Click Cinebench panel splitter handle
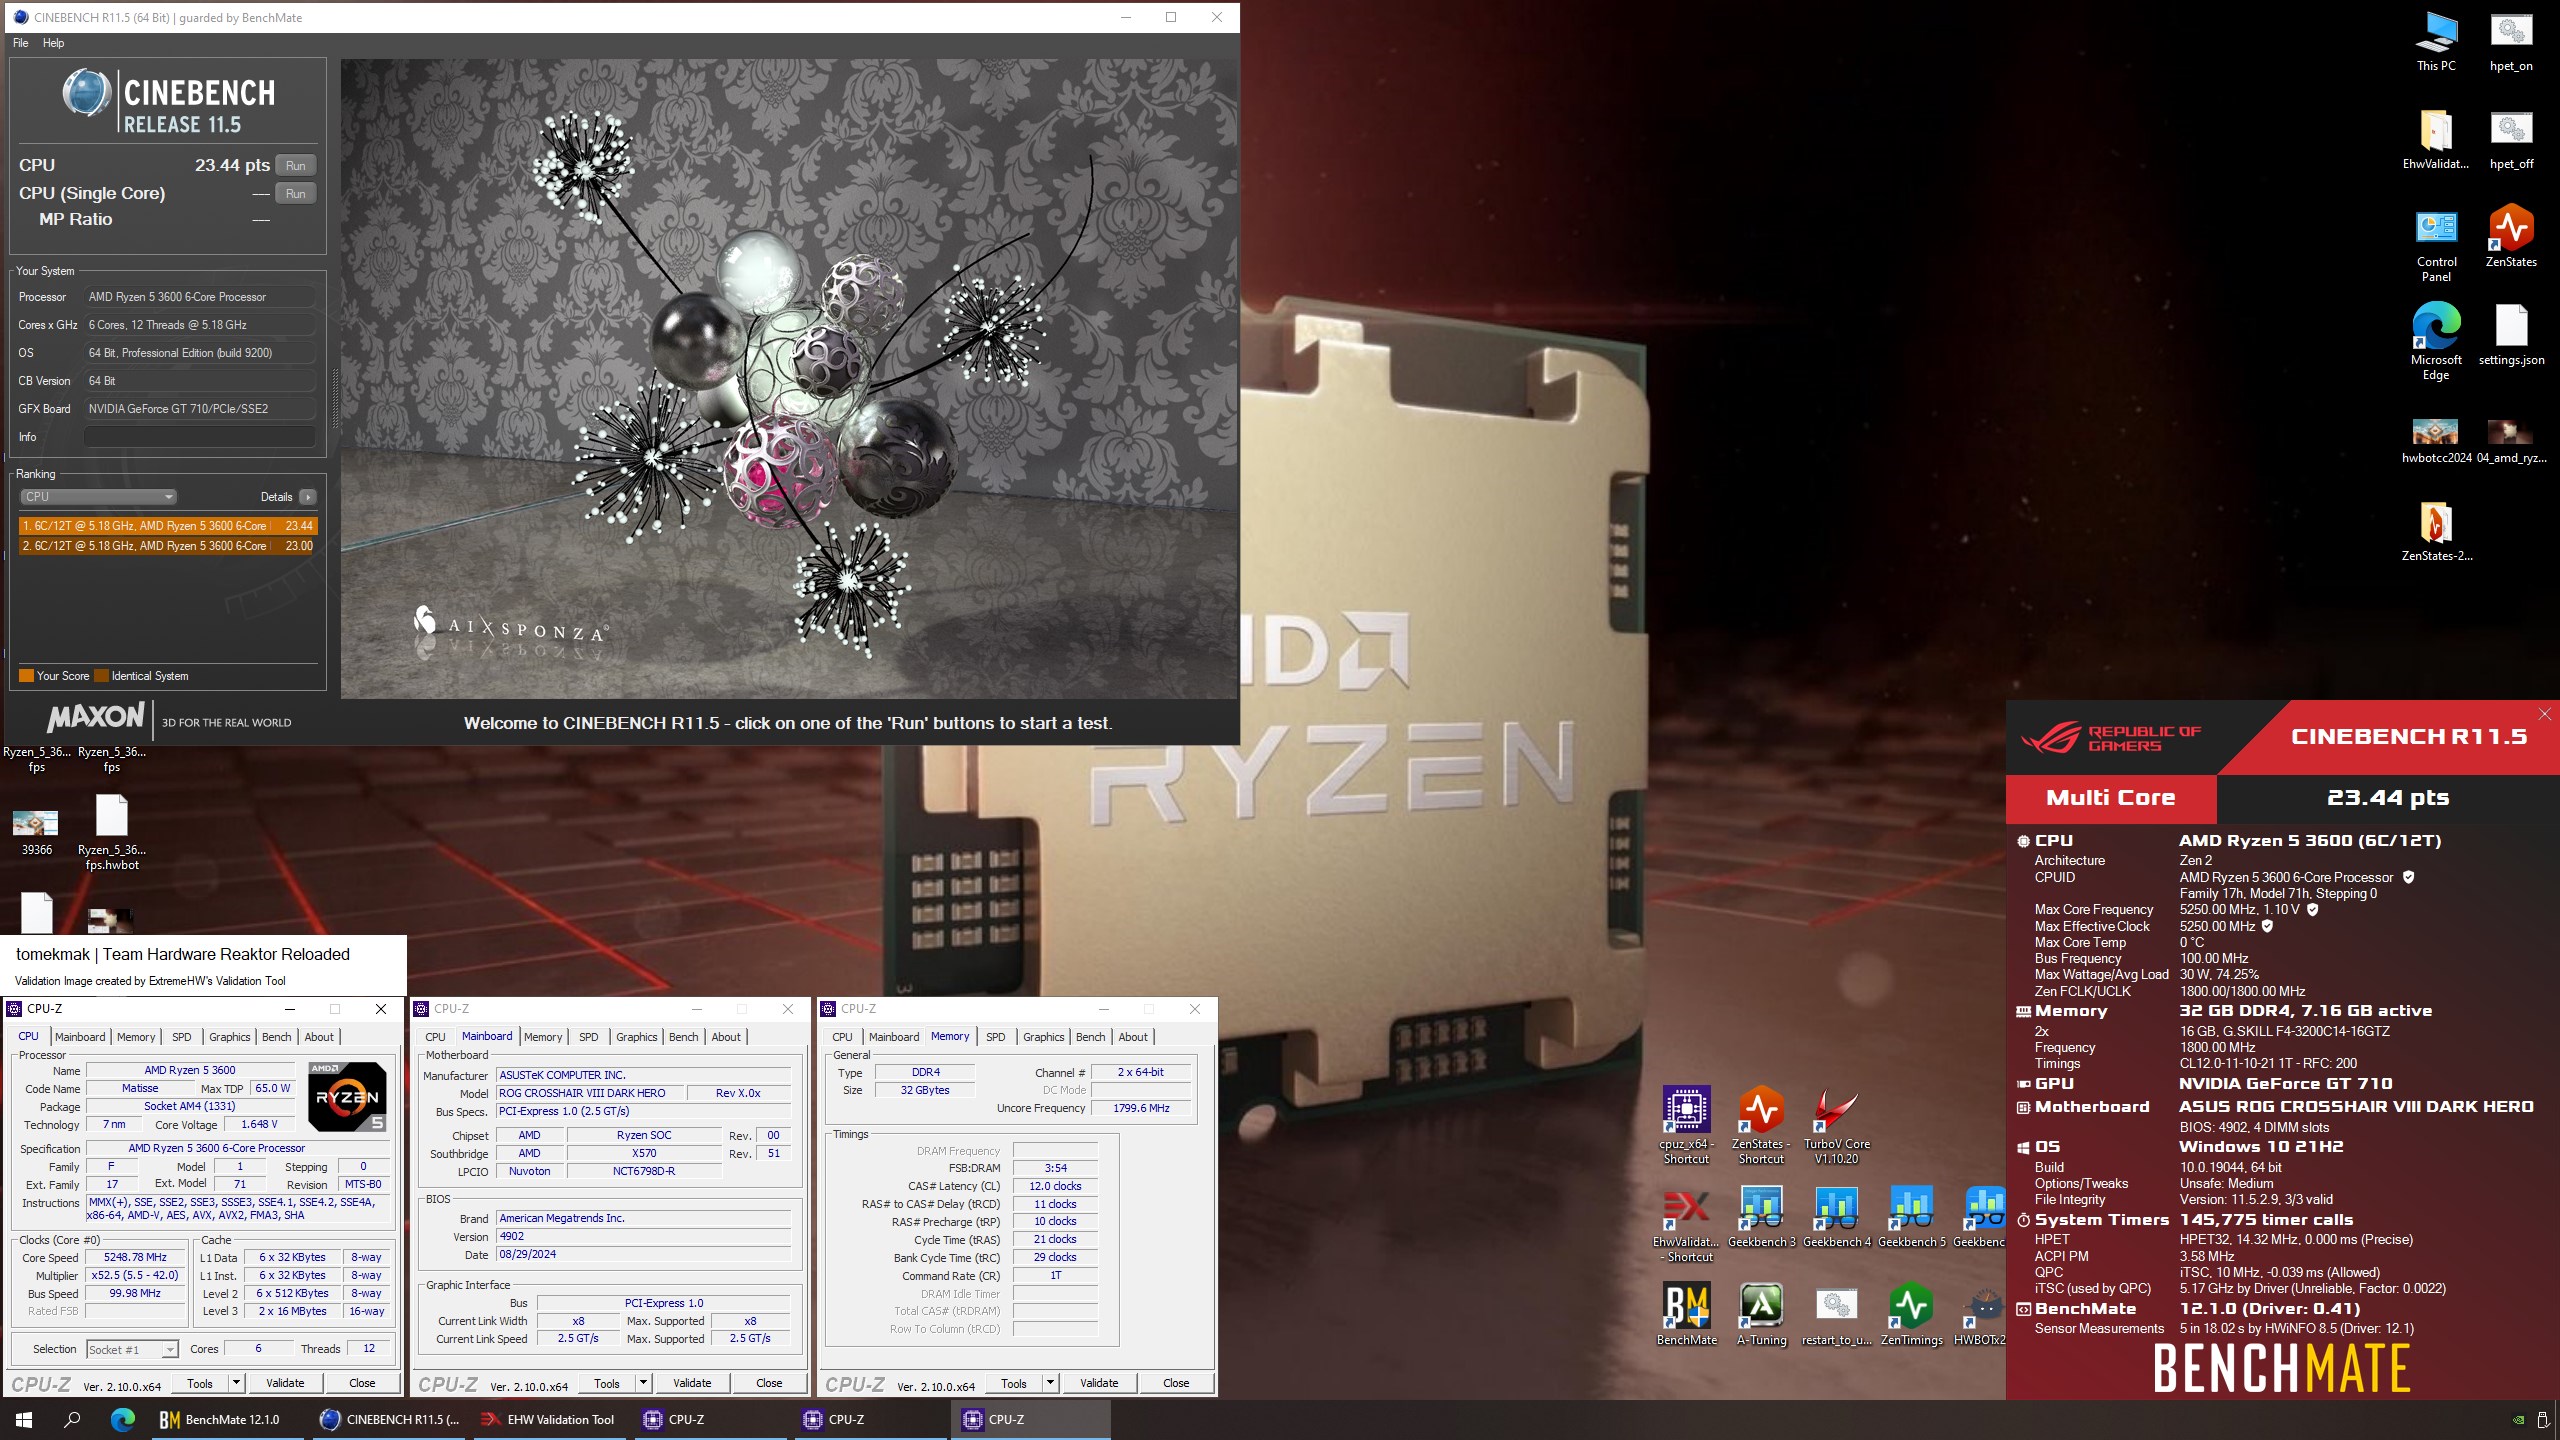 click(x=335, y=398)
